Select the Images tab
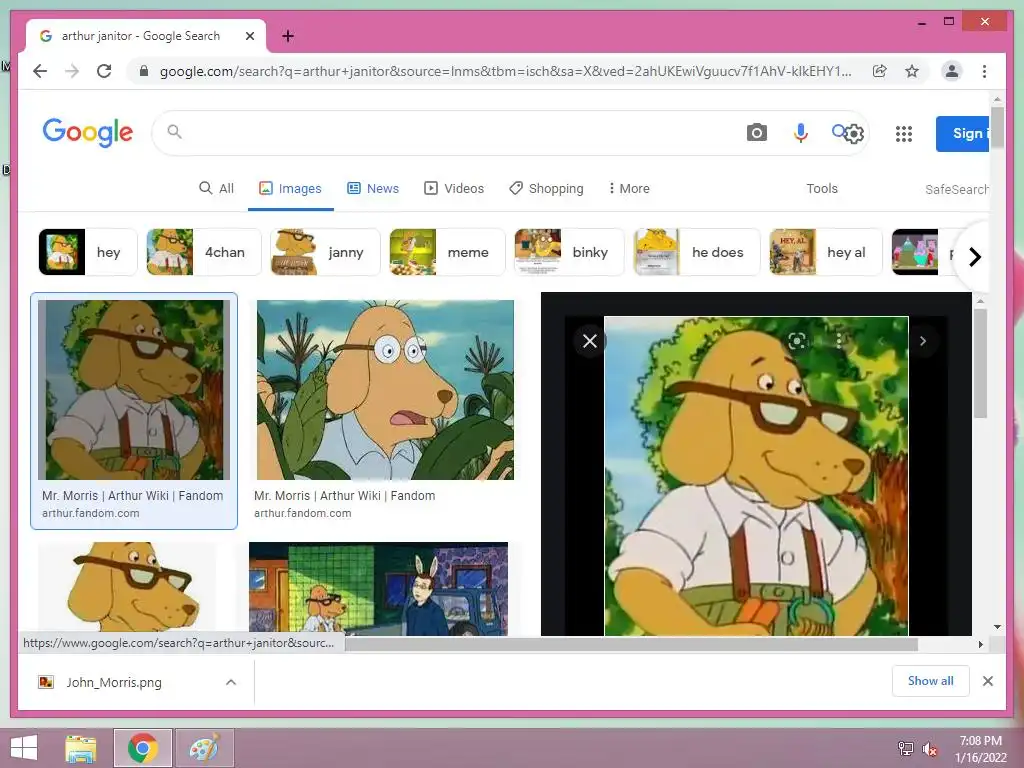 coord(291,188)
